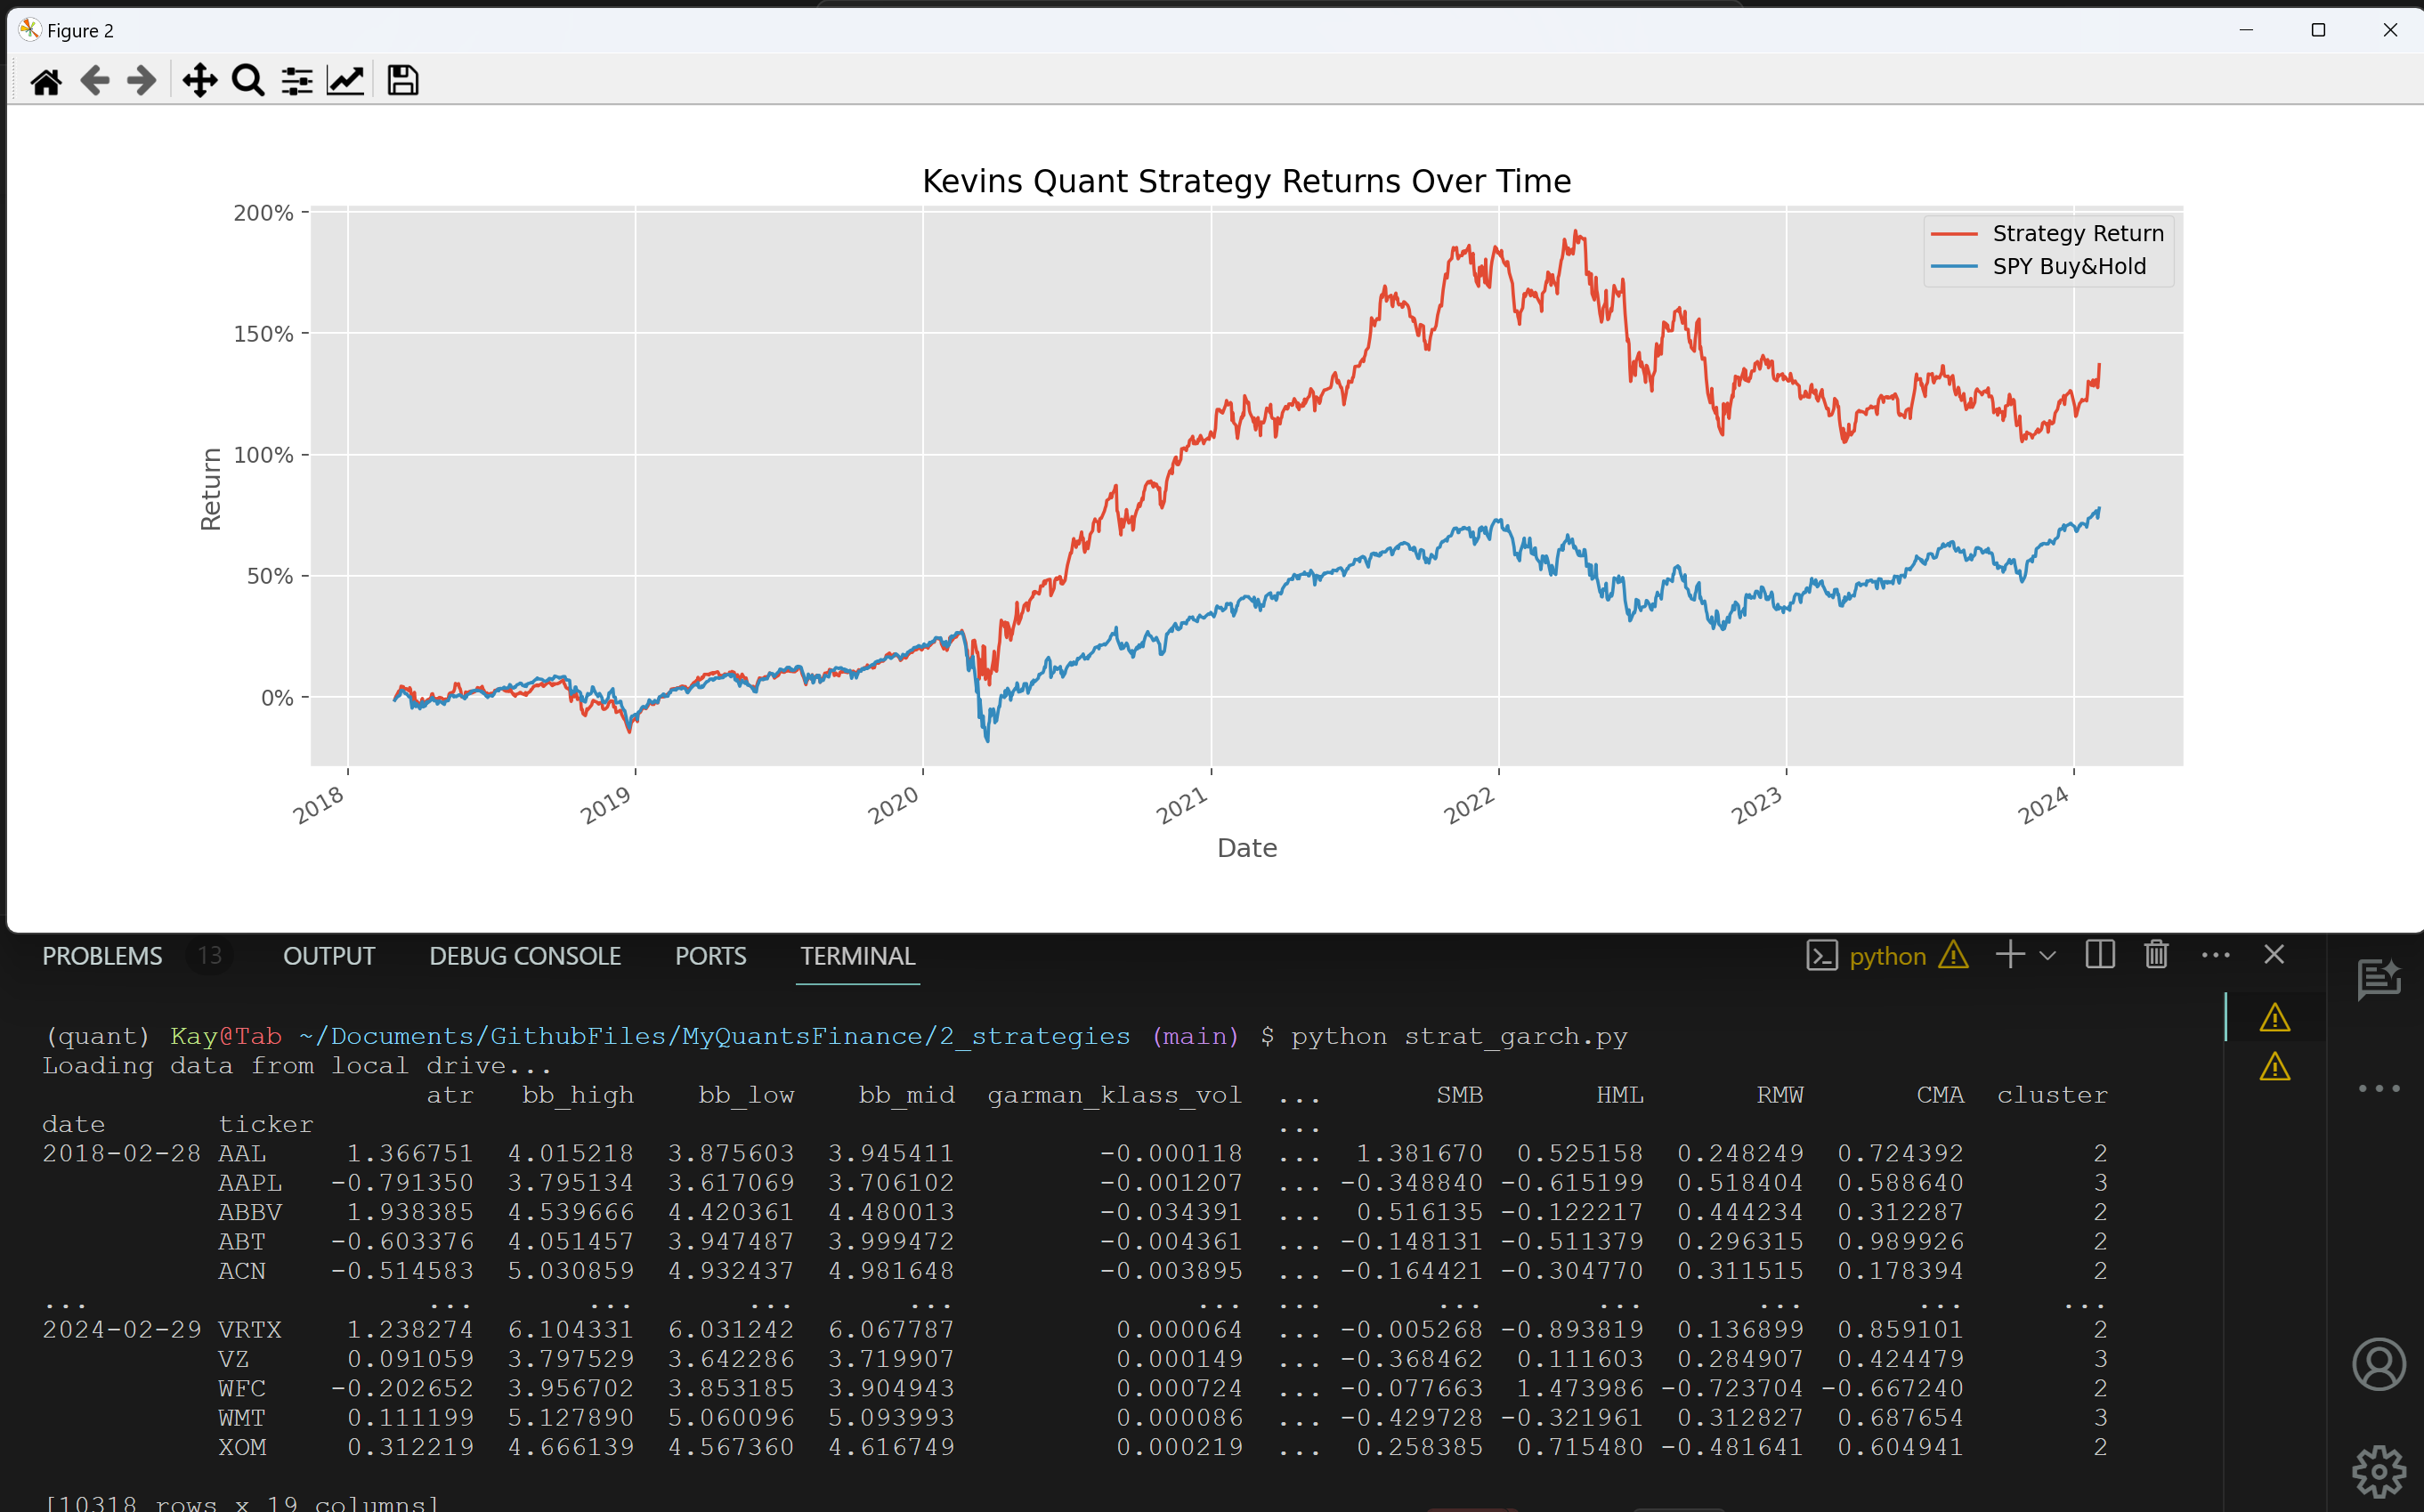Image resolution: width=2424 pixels, height=1512 pixels.
Task: Expand the terminal launch profile dropdown
Action: (2048, 956)
